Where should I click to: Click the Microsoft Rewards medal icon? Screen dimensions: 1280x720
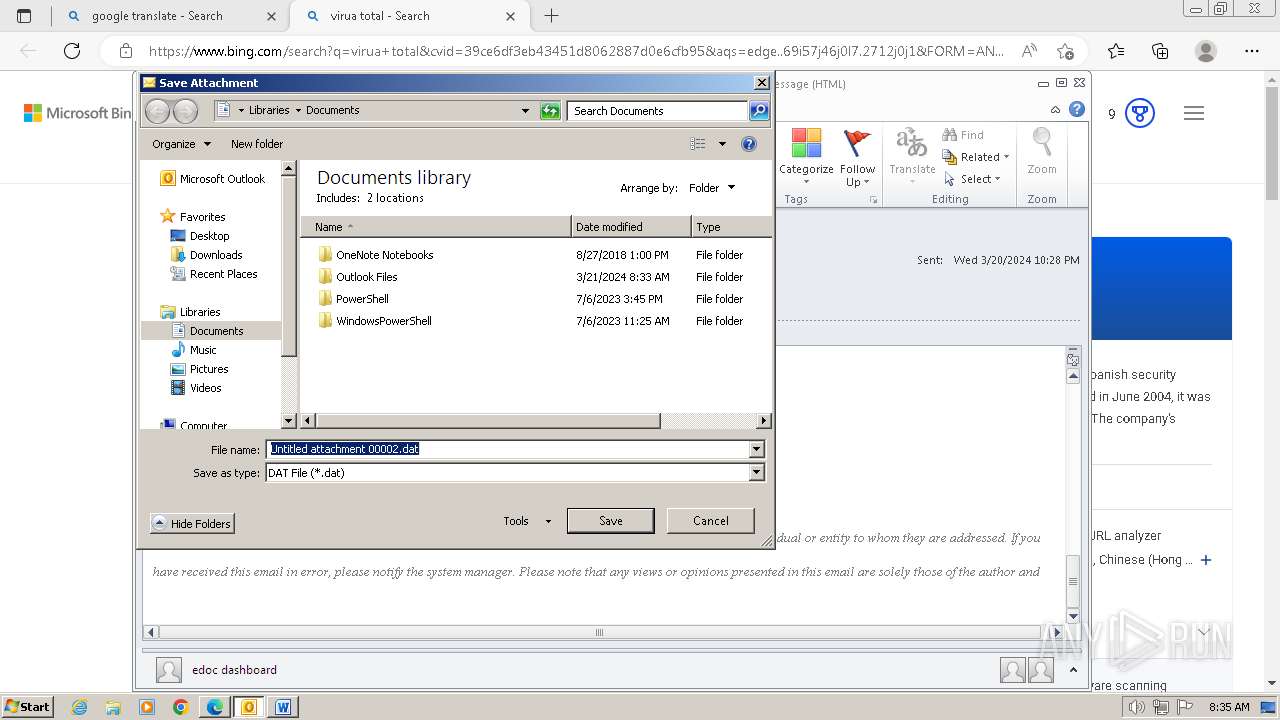pos(1140,114)
